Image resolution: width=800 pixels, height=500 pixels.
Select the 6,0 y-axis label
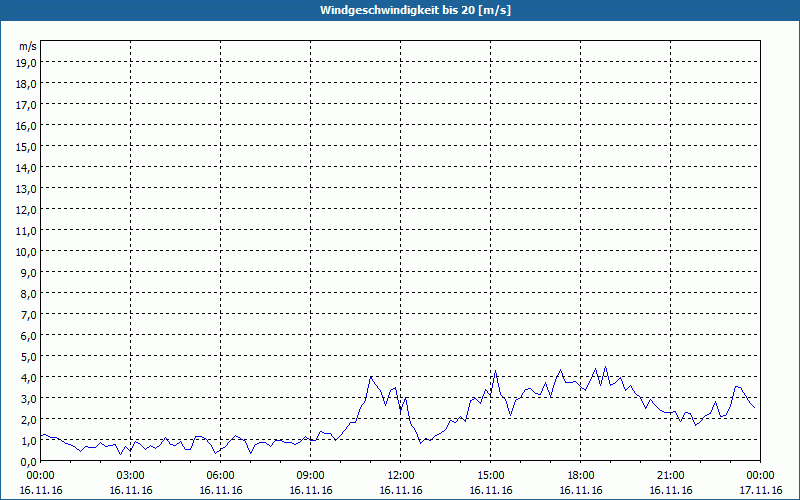click(x=29, y=336)
